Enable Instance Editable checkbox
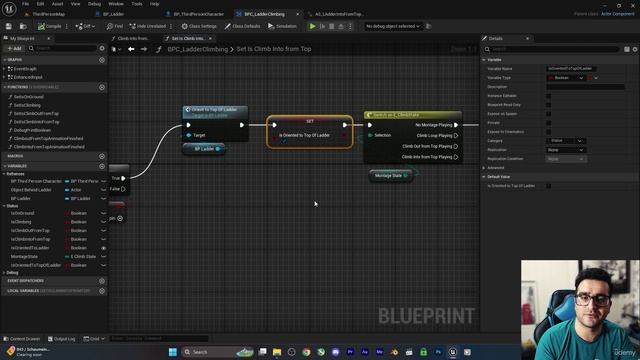The image size is (640, 360). coord(549,96)
